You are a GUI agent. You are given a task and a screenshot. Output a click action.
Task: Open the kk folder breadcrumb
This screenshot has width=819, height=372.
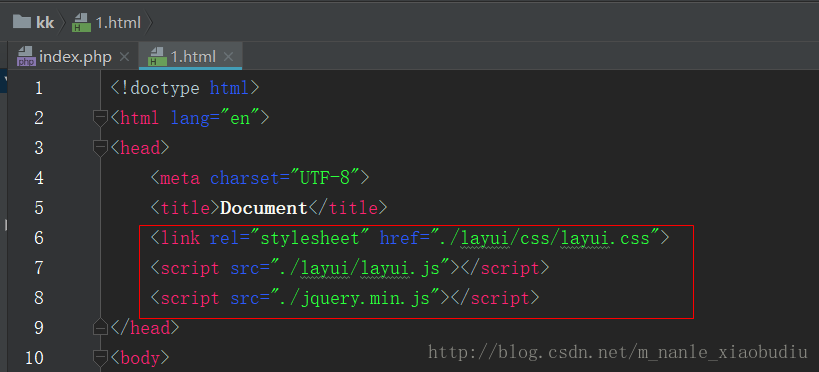[33, 22]
